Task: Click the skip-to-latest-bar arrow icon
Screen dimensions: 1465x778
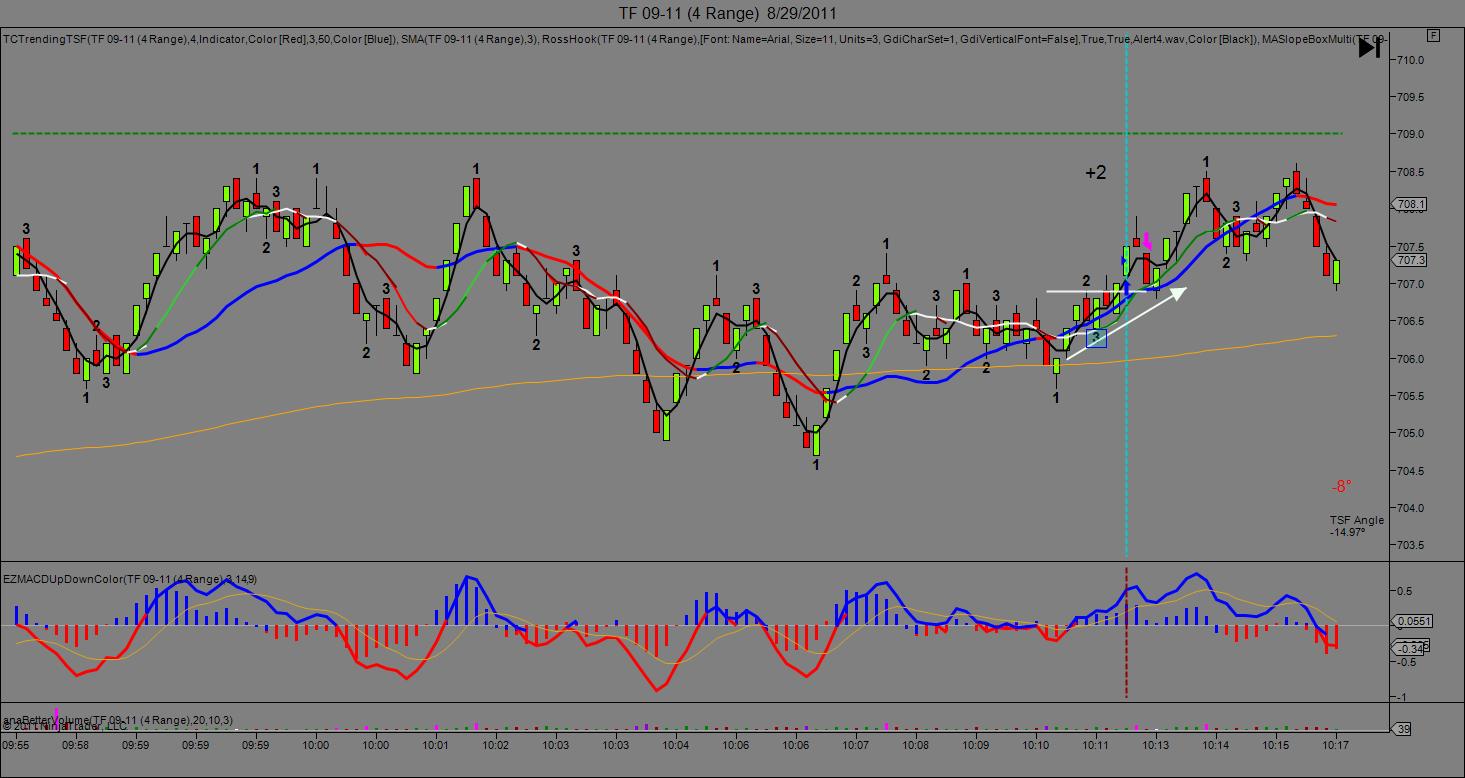Action: pyautogui.click(x=1369, y=47)
